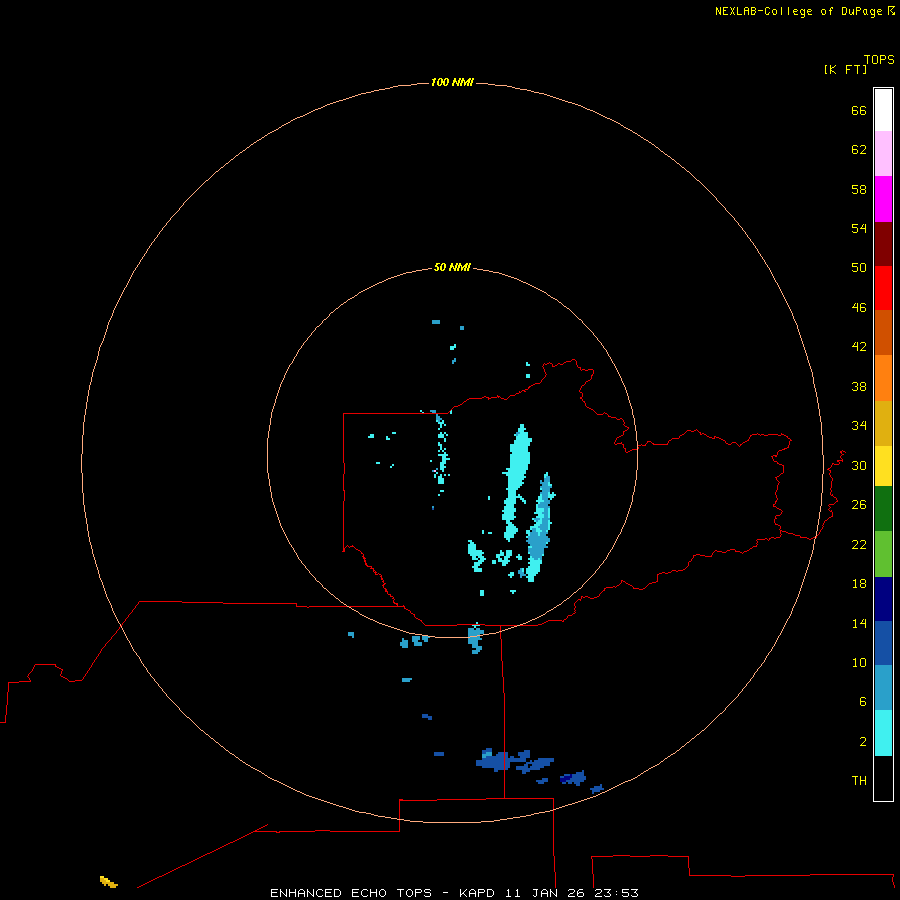
Task: Click the legend value 30
Action: 859,465
